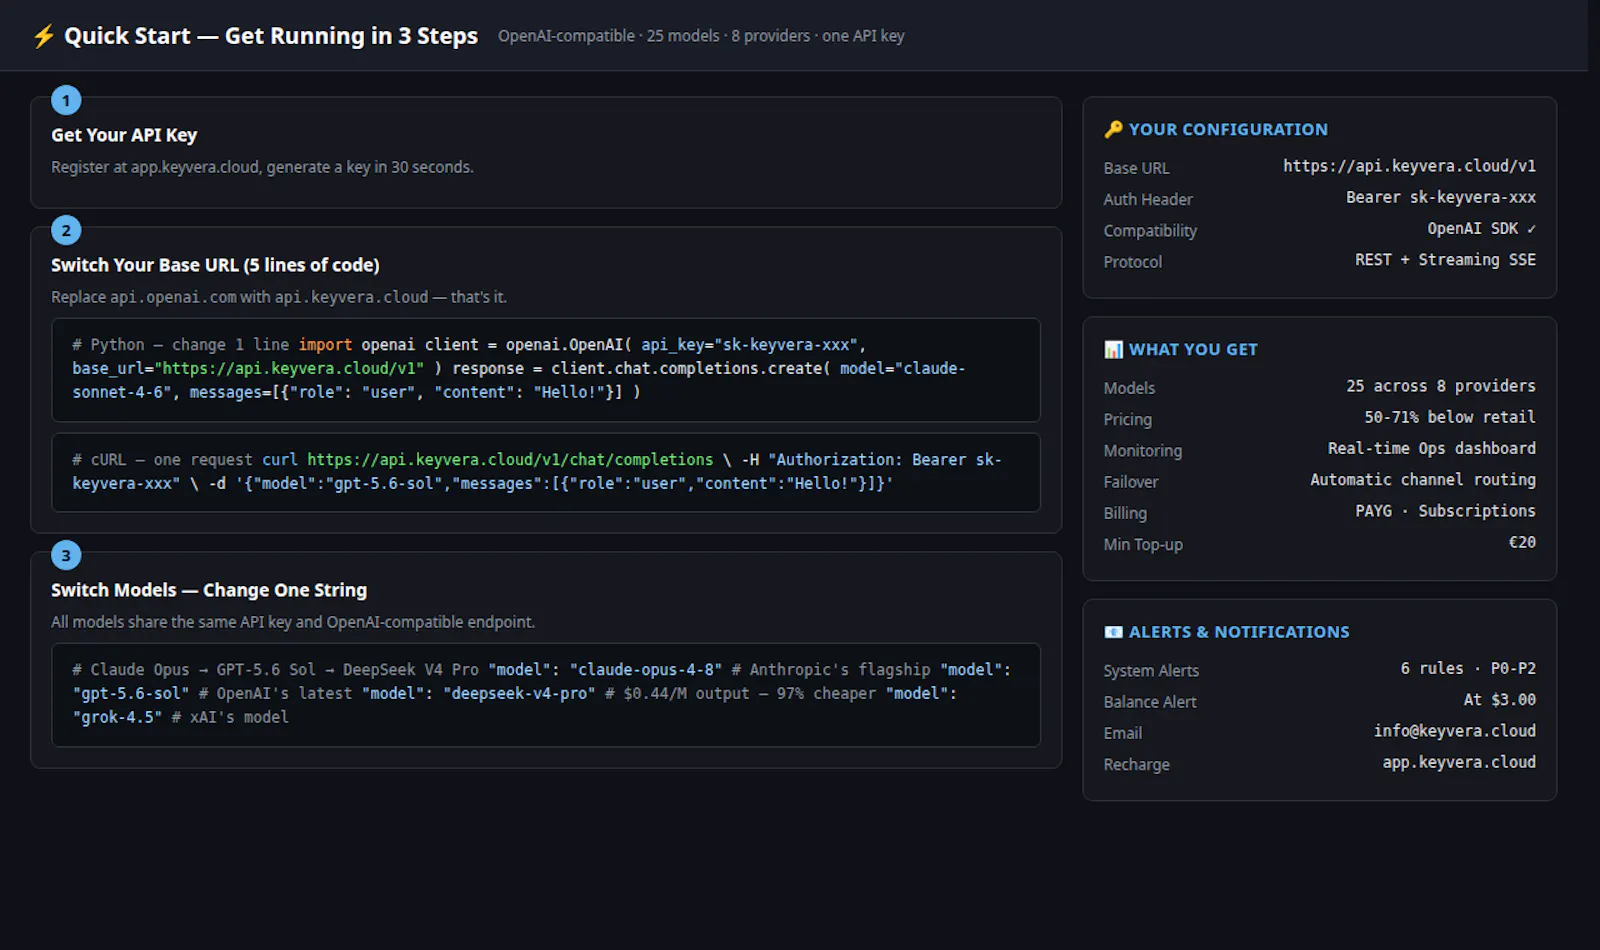Click the lightning bolt Quick Start icon
The width and height of the screenshot is (1600, 950).
pos(43,36)
